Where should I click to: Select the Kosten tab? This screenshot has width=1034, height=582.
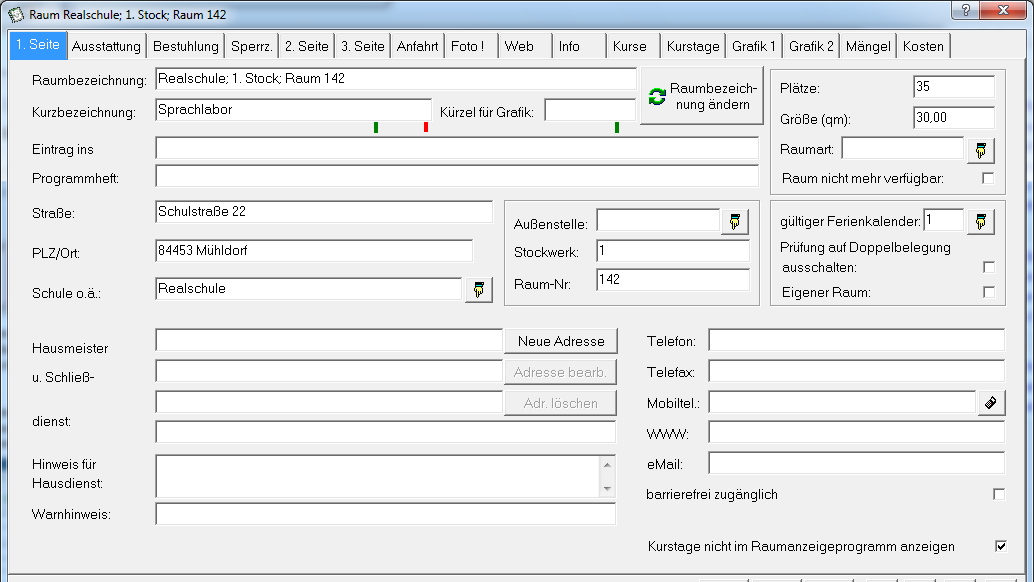click(x=923, y=46)
